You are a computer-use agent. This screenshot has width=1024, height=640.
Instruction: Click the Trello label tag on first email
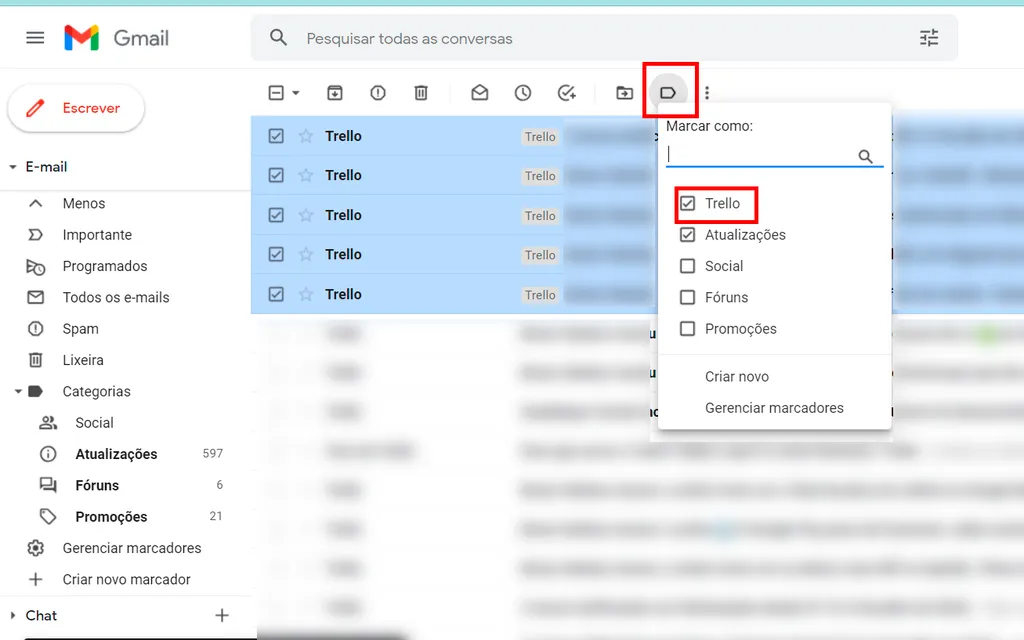click(540, 136)
